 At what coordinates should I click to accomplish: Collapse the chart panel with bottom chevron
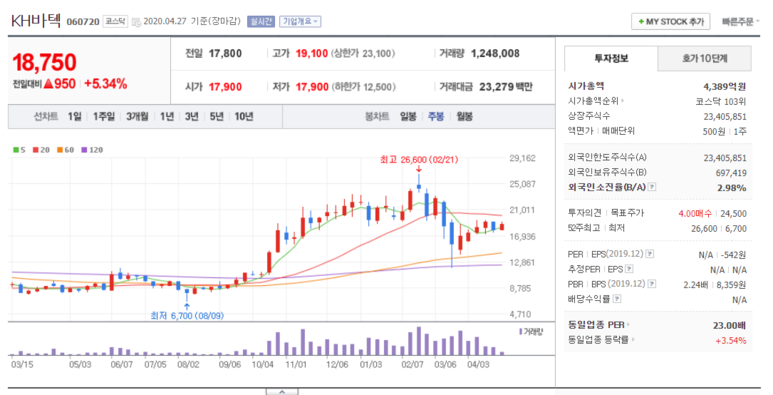coord(282,392)
